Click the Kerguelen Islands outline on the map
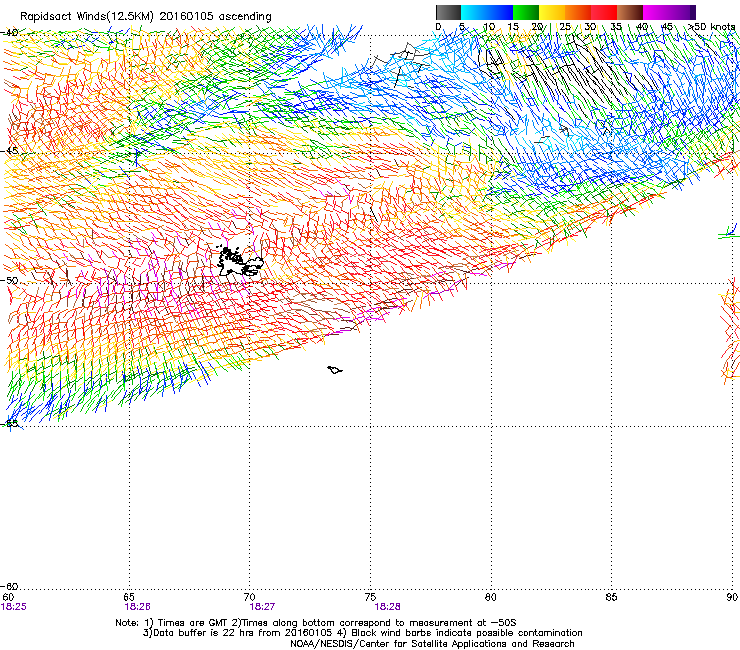740x650 pixels. 240,262
